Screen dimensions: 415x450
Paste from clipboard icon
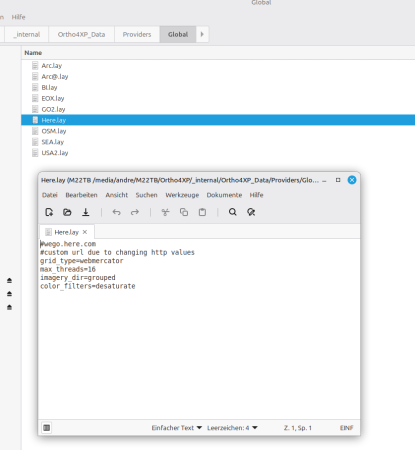point(202,212)
